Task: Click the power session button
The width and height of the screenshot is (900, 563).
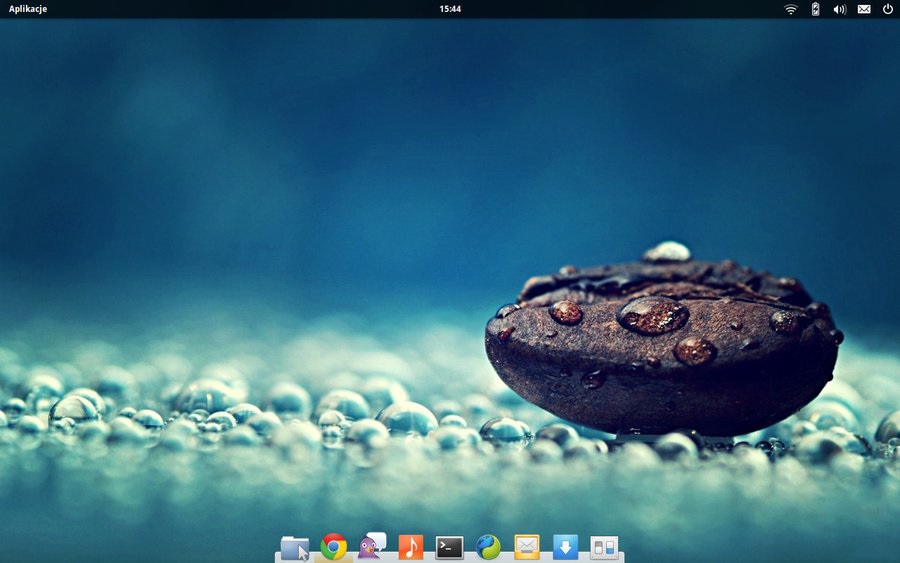Action: [887, 9]
